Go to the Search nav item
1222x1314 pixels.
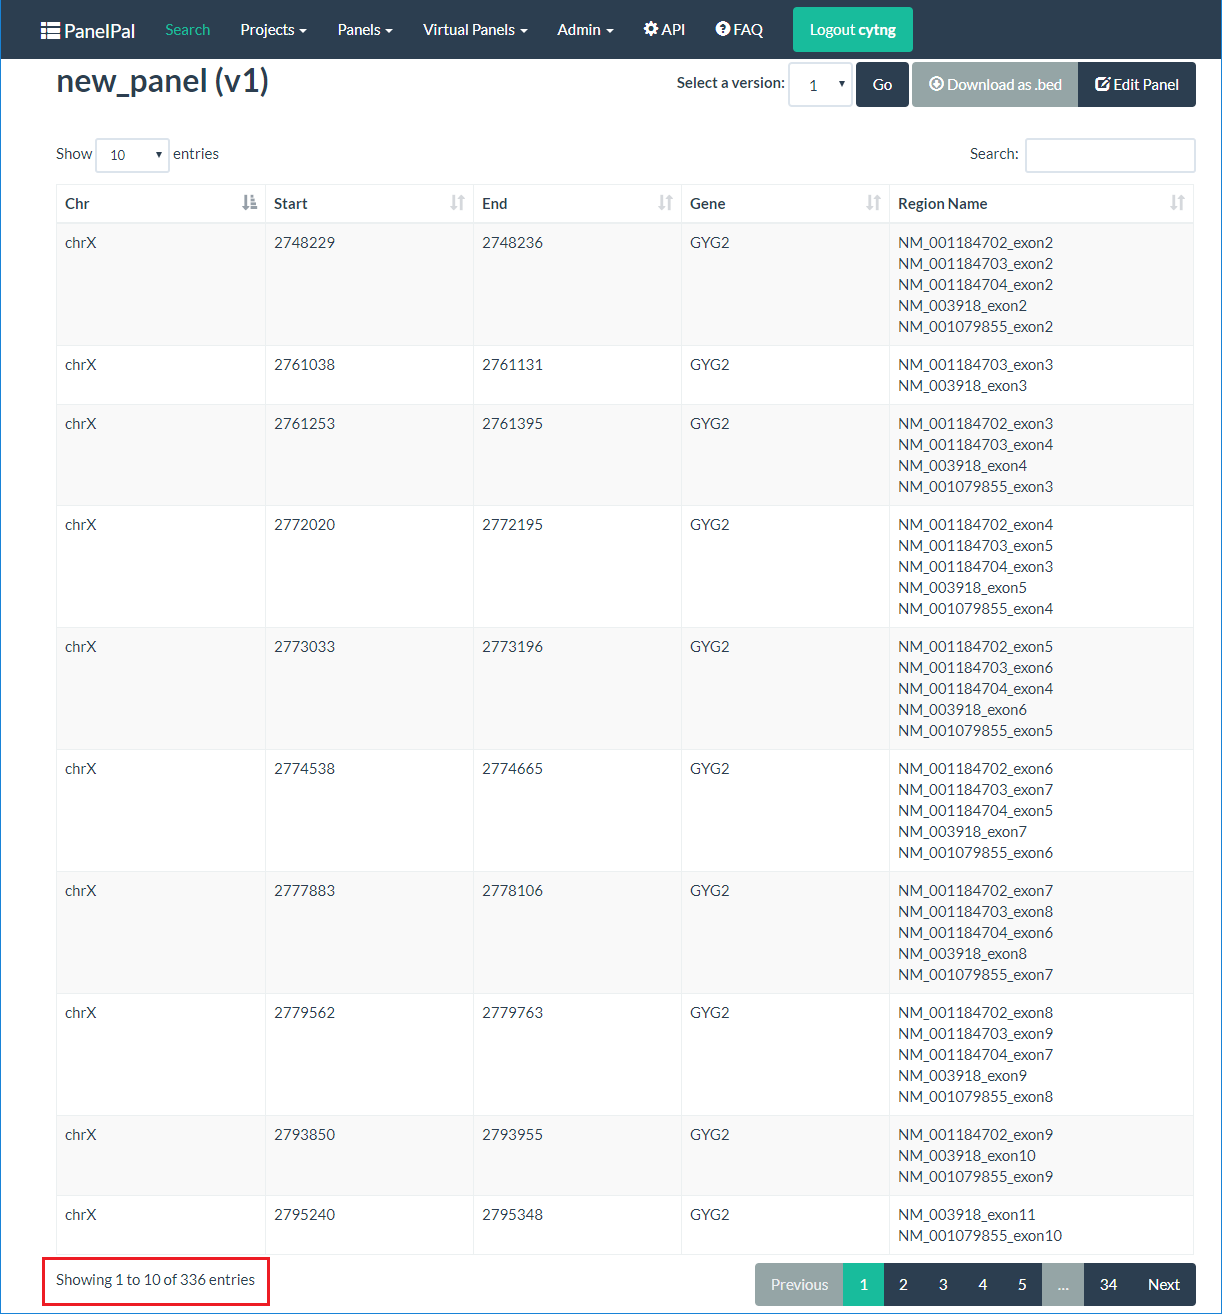click(x=188, y=30)
